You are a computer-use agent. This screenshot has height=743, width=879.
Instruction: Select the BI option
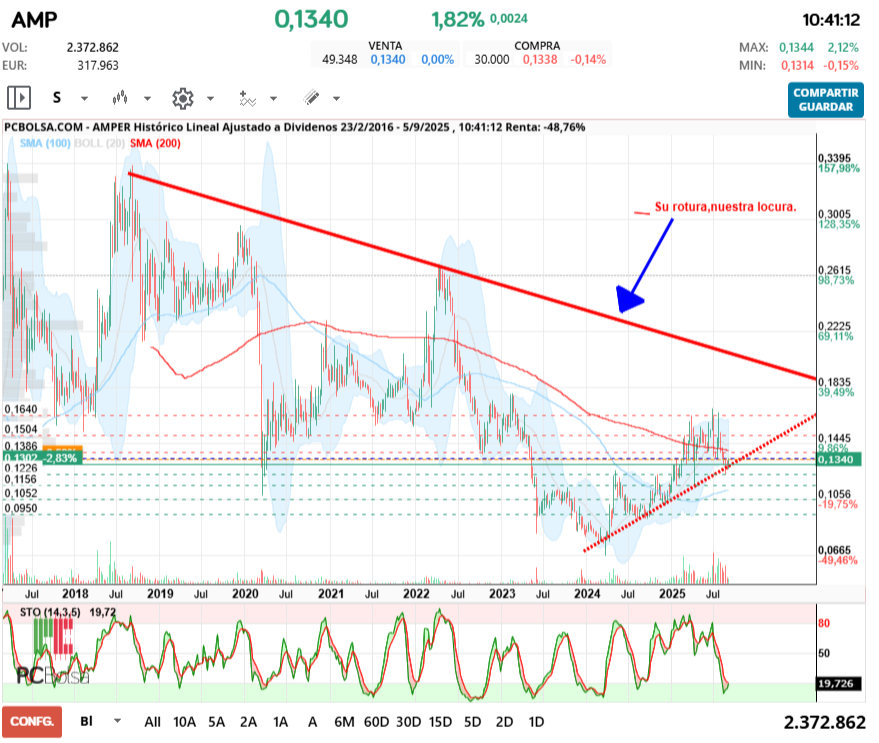click(x=86, y=721)
